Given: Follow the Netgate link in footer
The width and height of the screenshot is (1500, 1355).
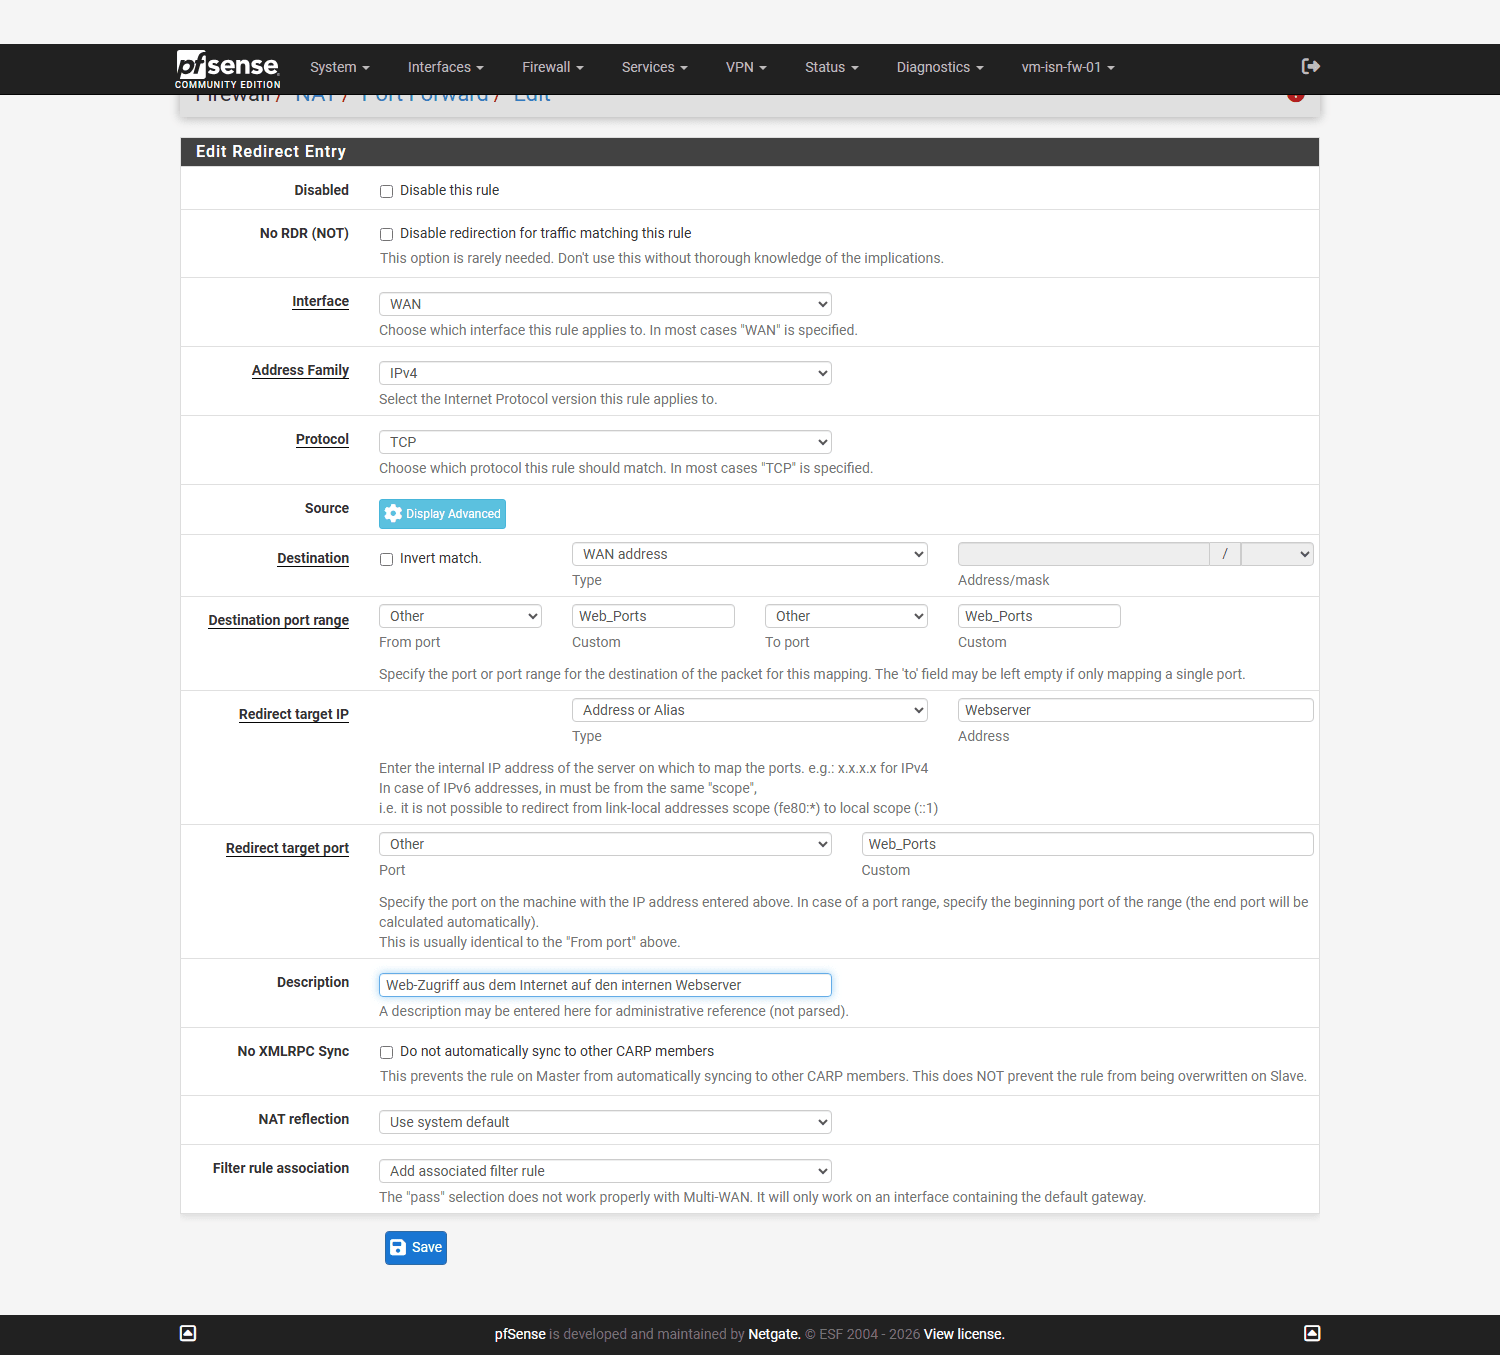Looking at the screenshot, I should [x=774, y=1334].
